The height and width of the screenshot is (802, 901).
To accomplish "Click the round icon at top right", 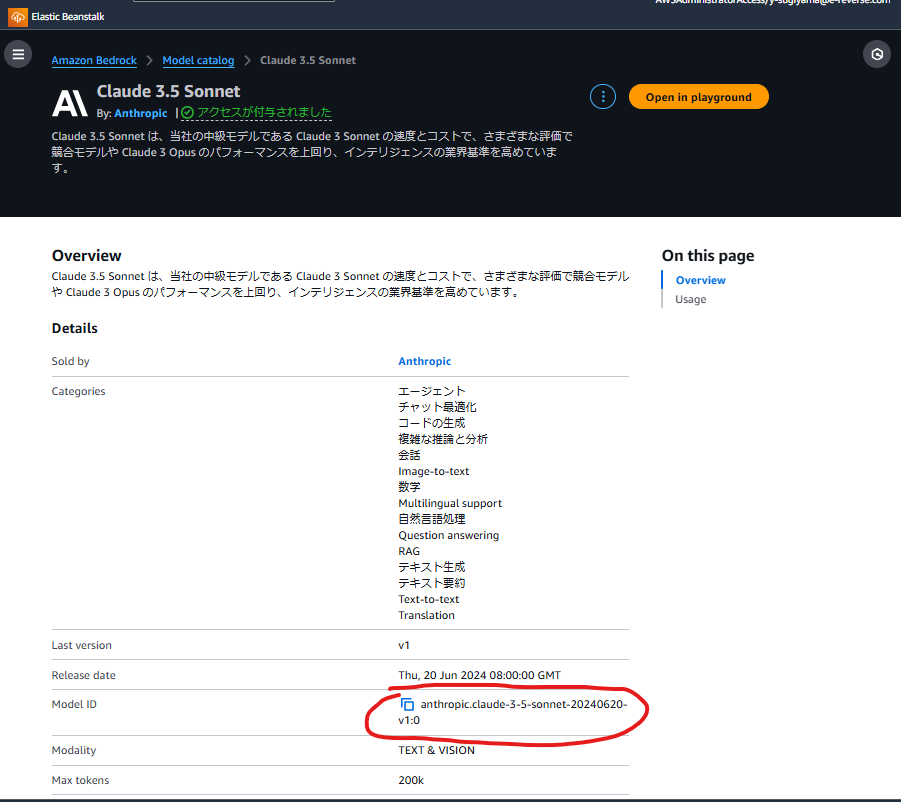I will point(877,55).
